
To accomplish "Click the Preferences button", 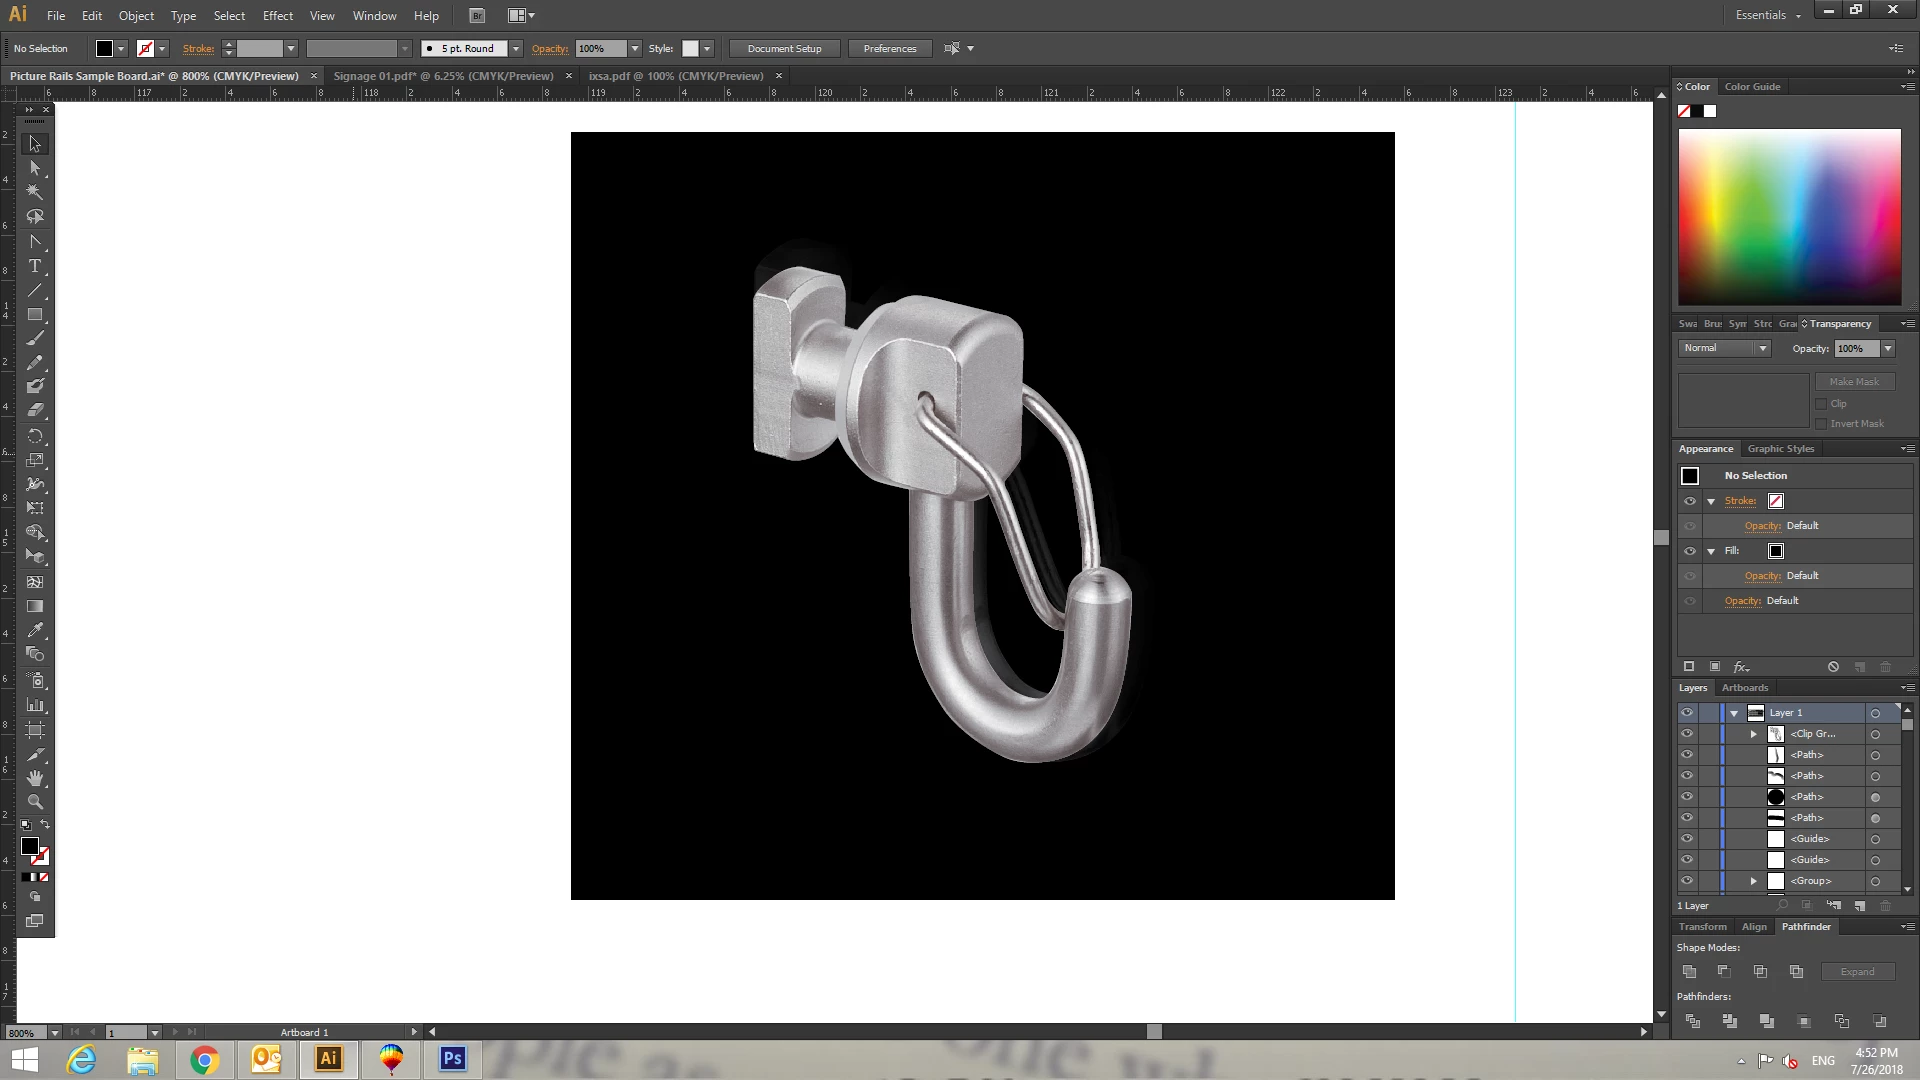I will 889,49.
